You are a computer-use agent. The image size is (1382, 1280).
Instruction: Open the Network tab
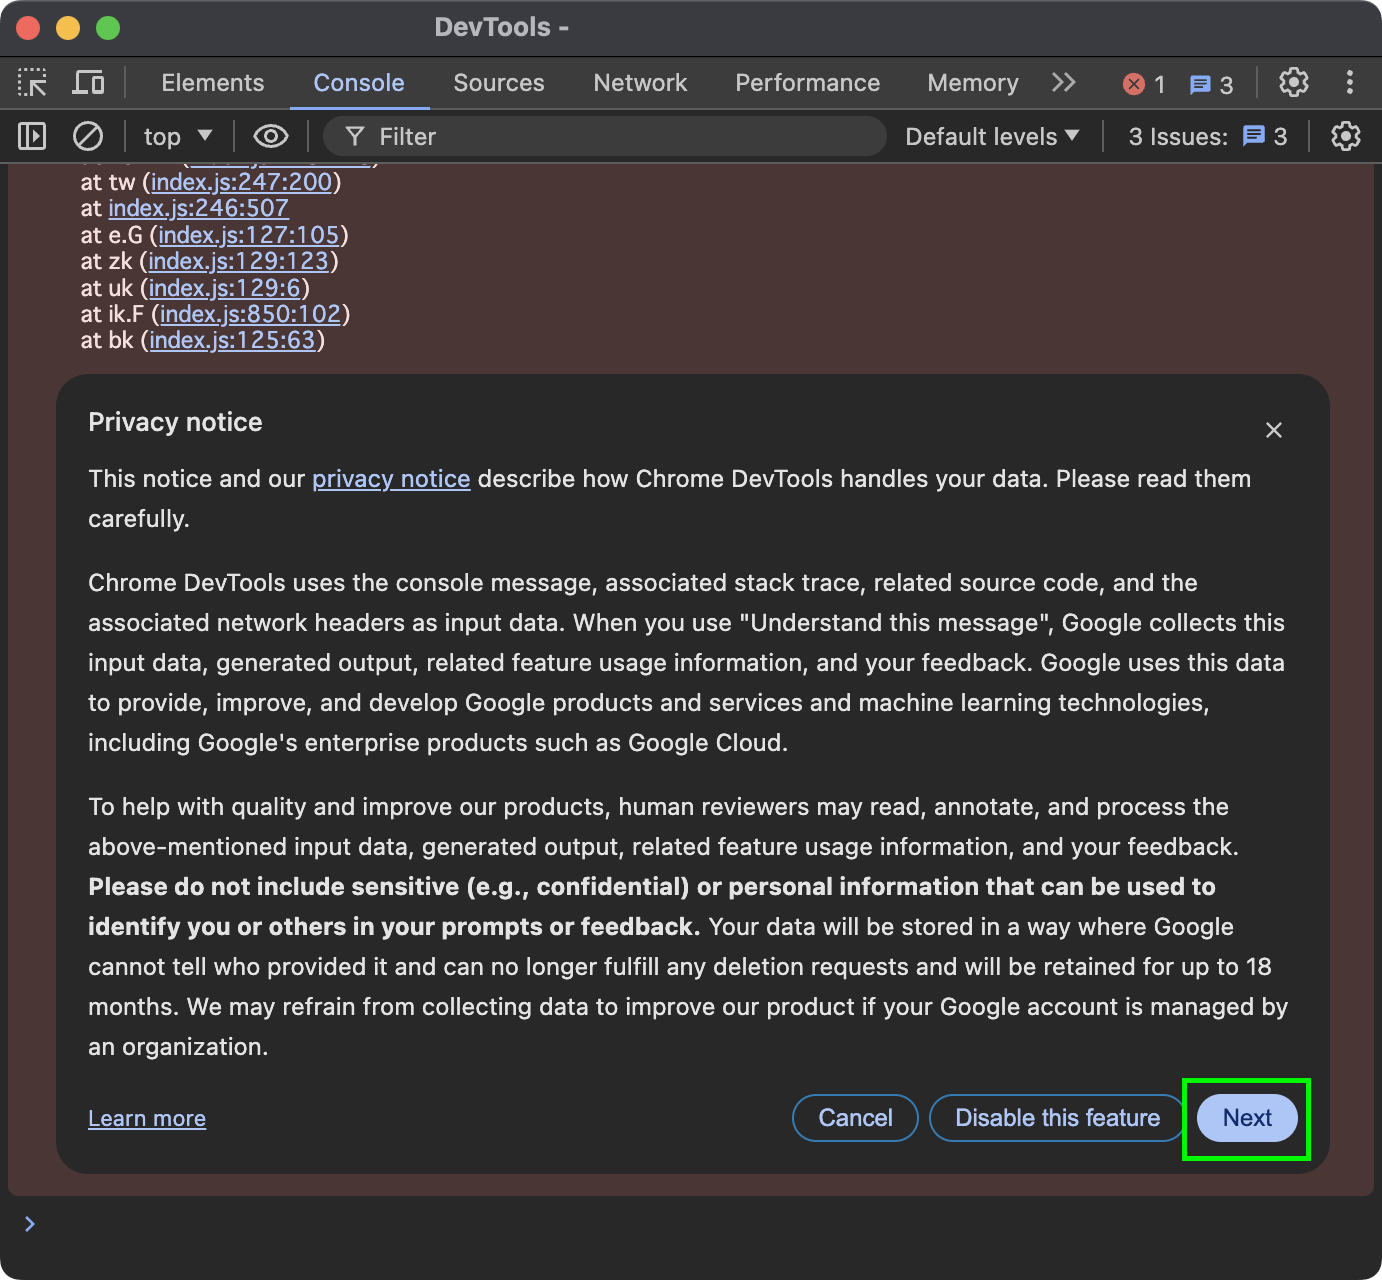pyautogui.click(x=640, y=83)
